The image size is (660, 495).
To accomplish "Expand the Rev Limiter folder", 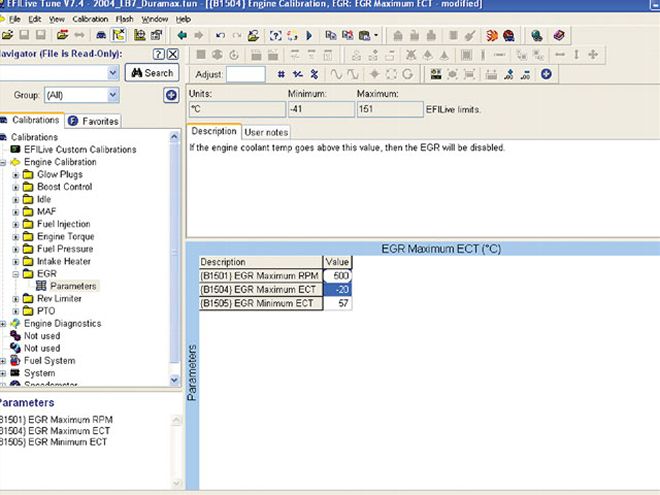I will [16, 299].
